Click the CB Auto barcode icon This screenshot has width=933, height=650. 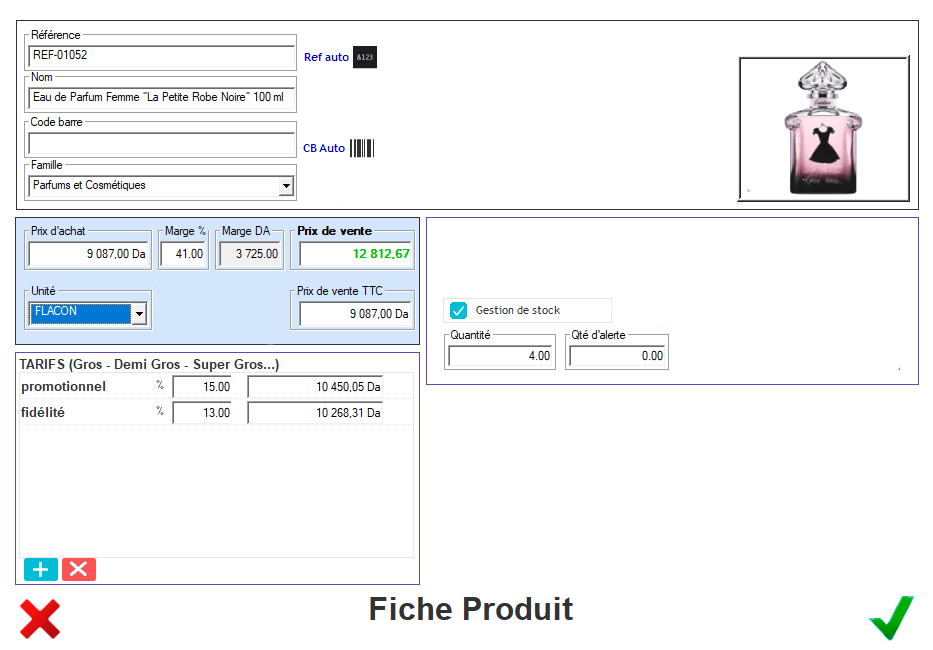[x=362, y=148]
